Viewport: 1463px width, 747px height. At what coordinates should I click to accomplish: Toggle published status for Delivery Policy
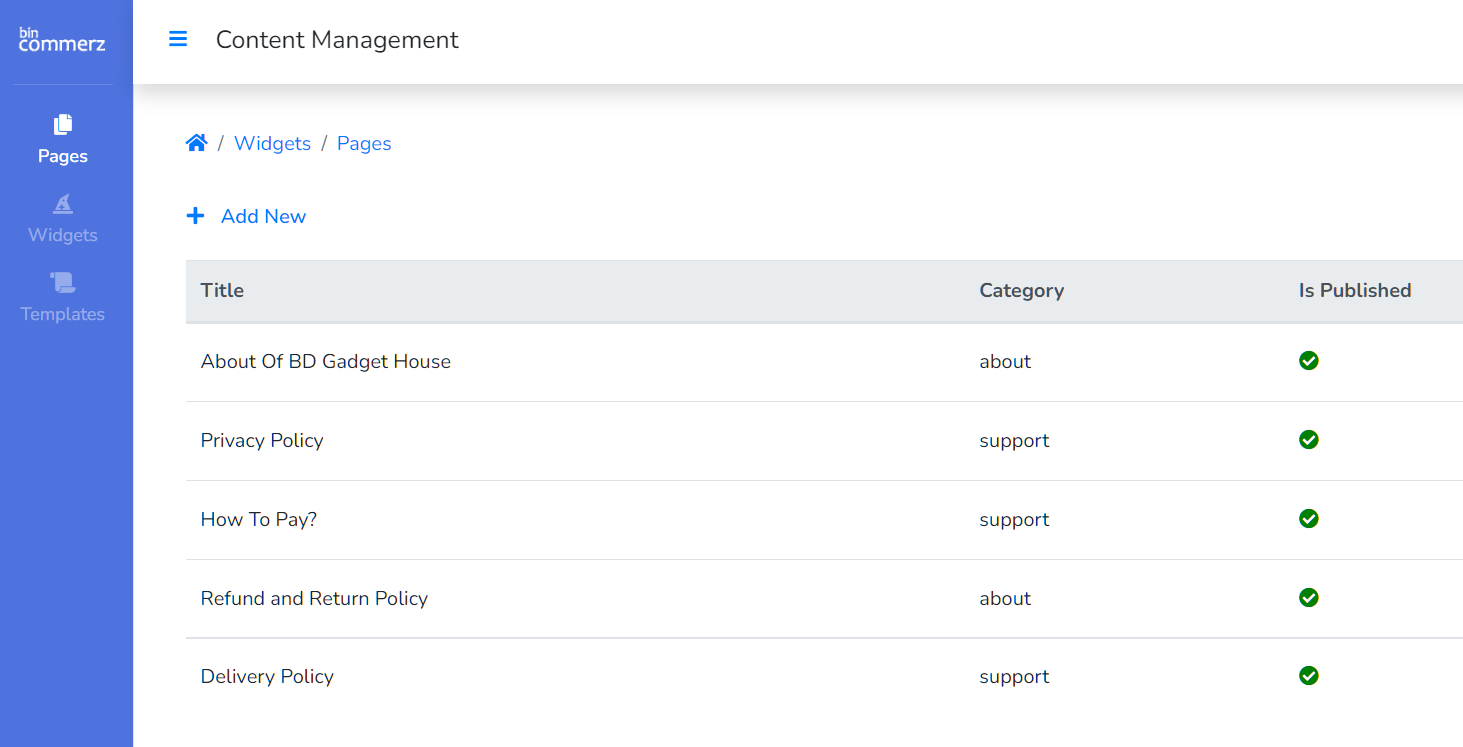tap(1308, 676)
